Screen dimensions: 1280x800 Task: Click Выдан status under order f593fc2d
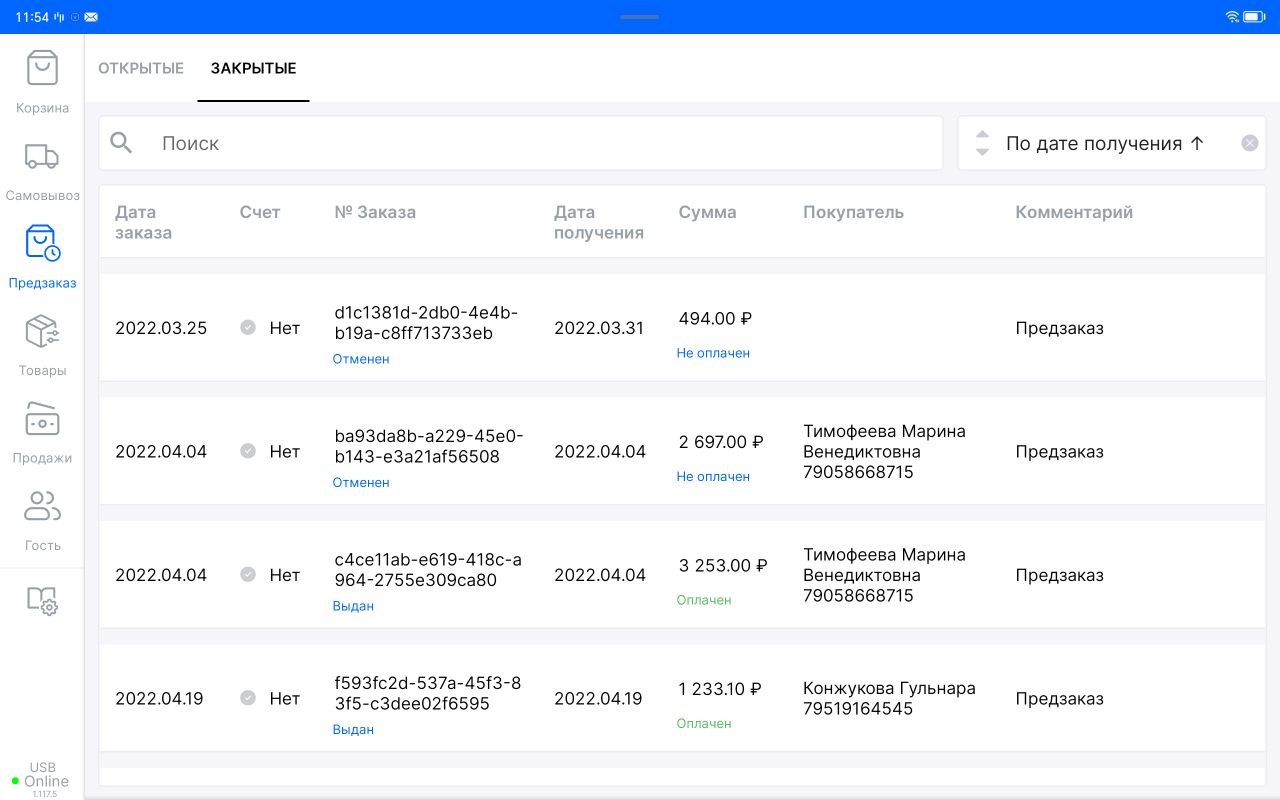click(x=353, y=729)
